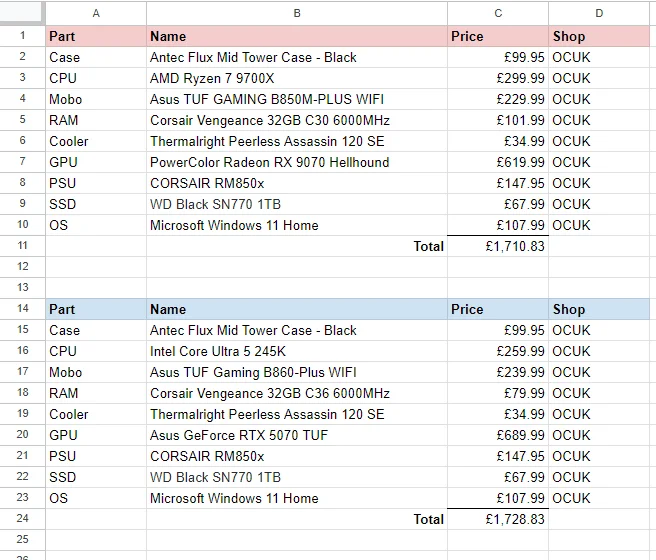
Task: Select the Intel Core Ultra 5 245K cell
Action: [x=297, y=351]
